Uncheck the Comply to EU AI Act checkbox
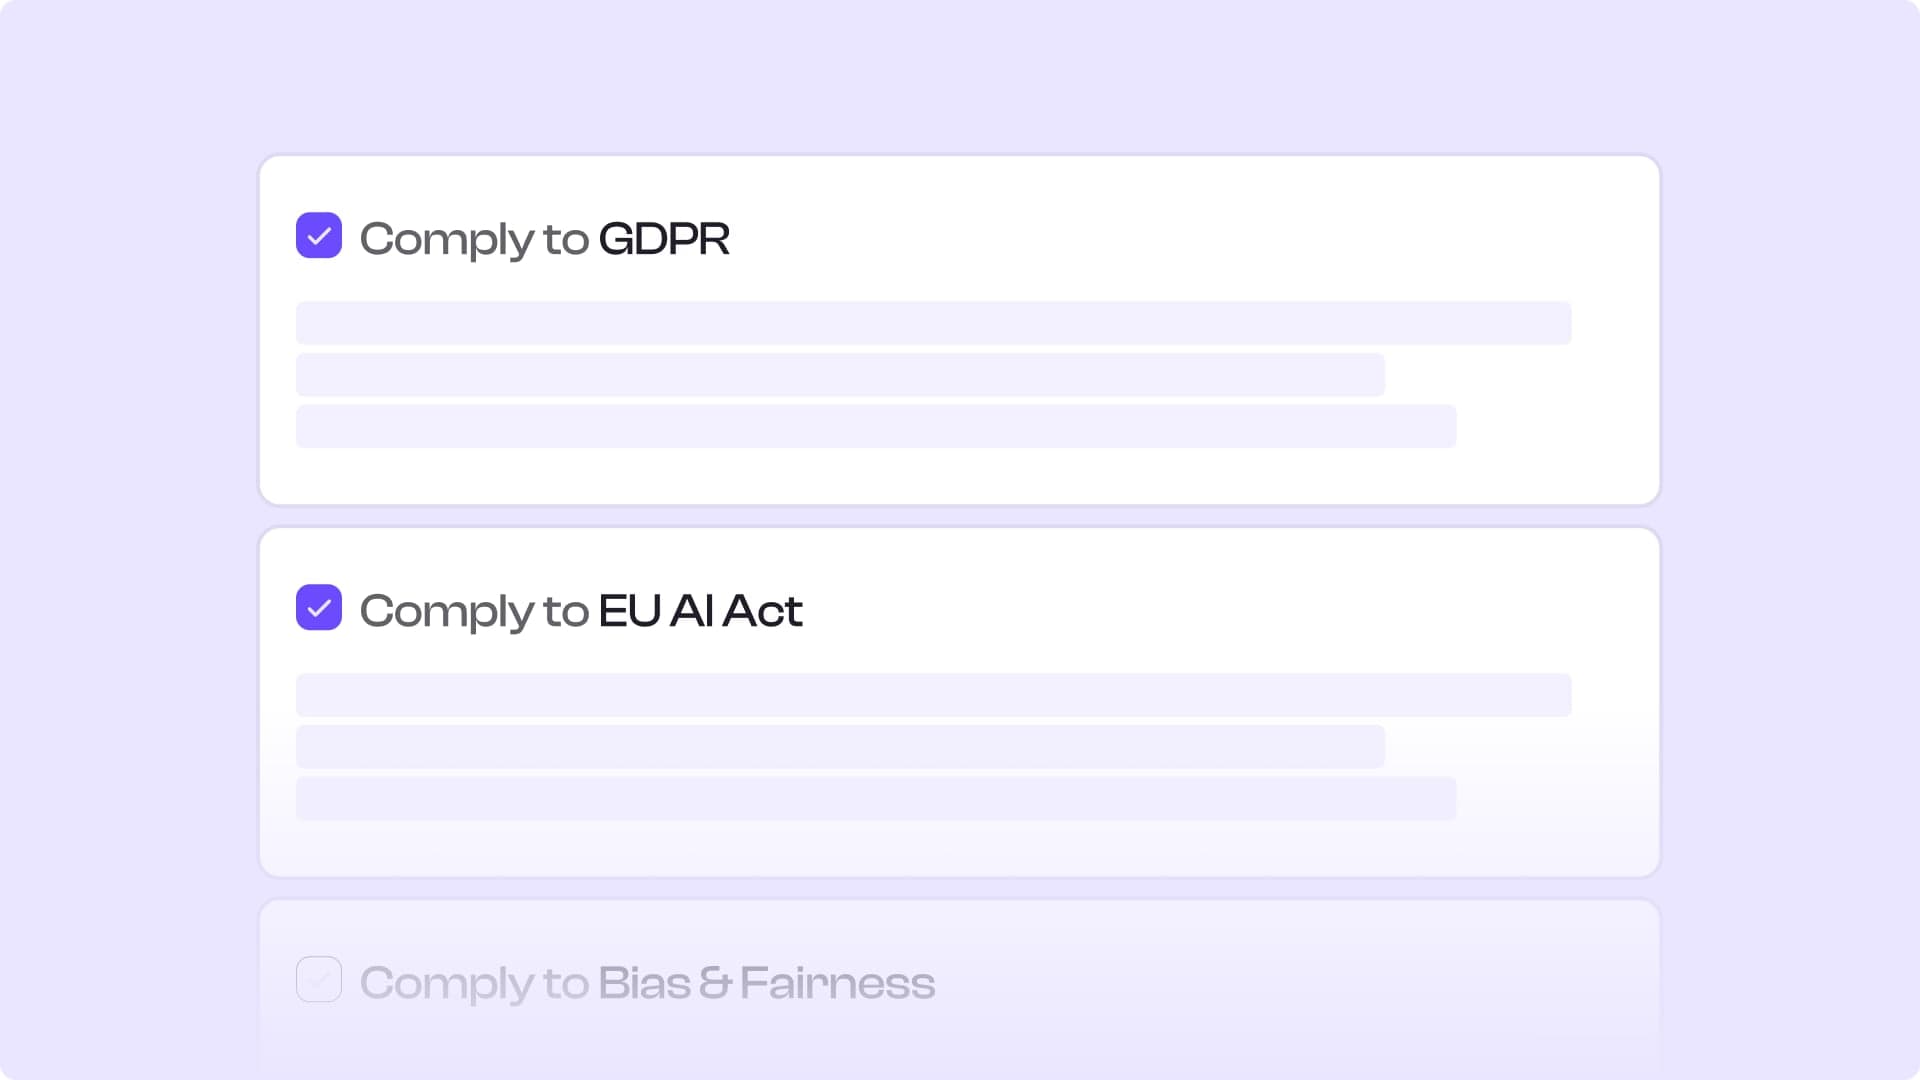 point(319,608)
